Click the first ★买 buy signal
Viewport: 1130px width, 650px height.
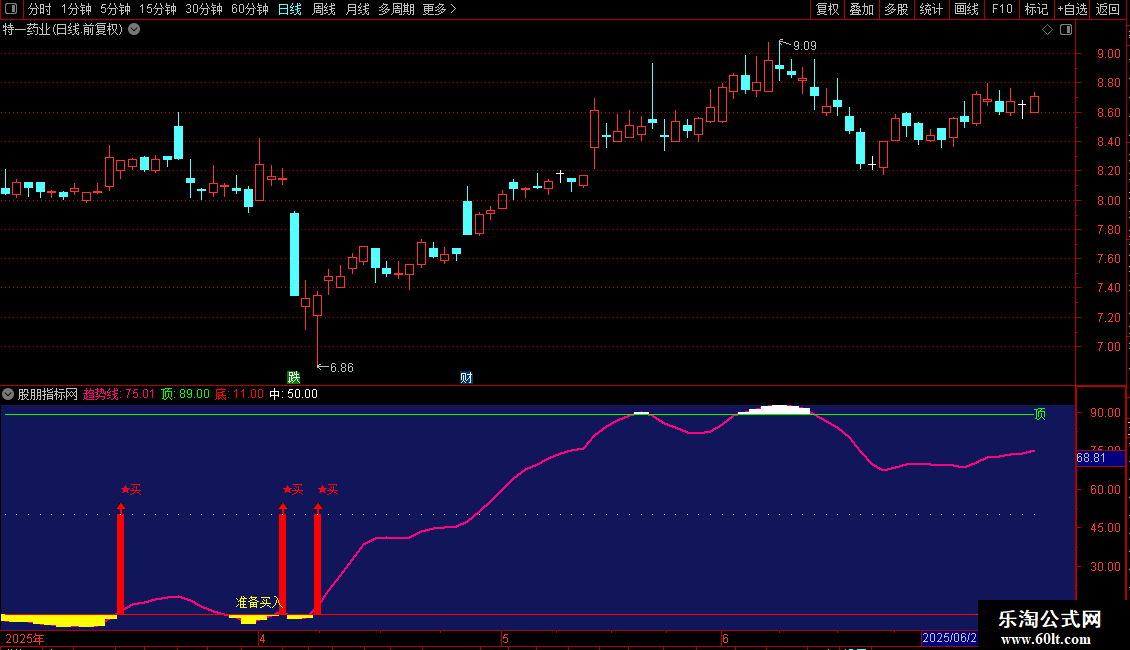(131, 489)
